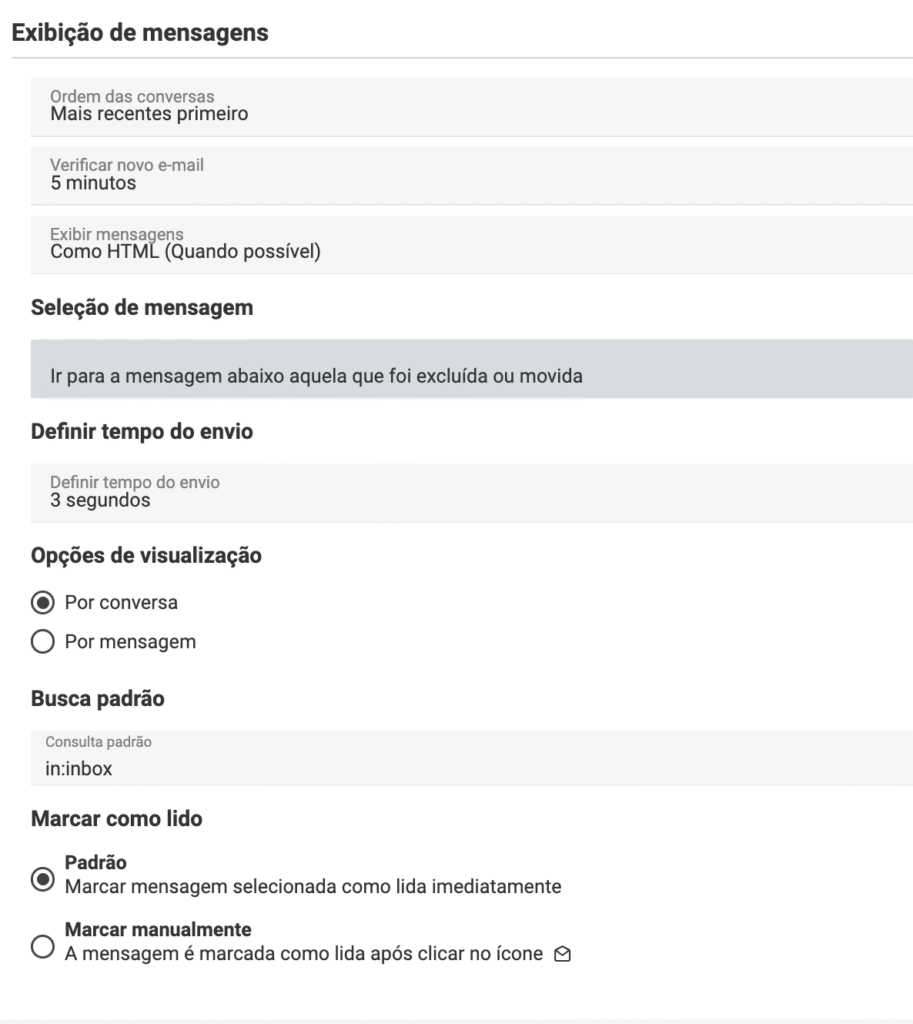The image size is (913, 1024).
Task: Click the "Consulta padrão" input field
Action: 471,769
